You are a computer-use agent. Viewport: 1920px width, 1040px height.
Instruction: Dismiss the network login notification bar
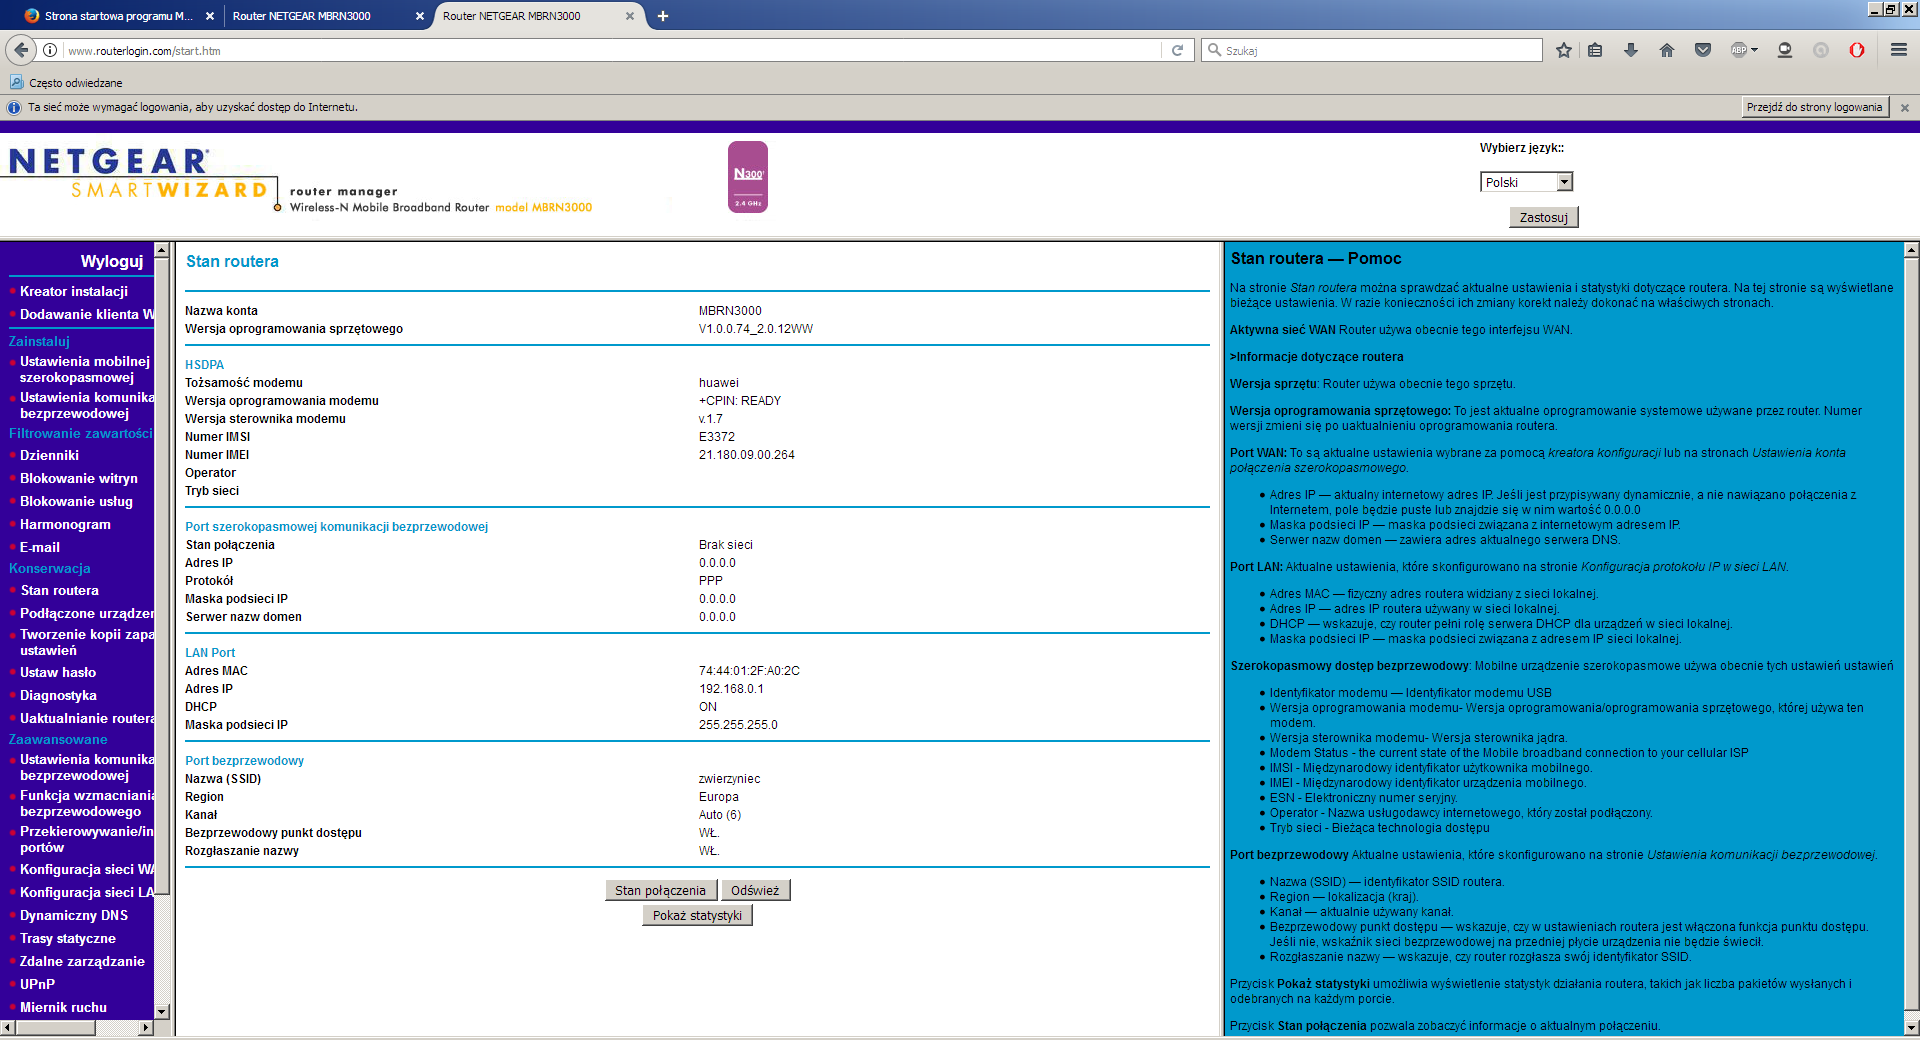[x=1904, y=108]
